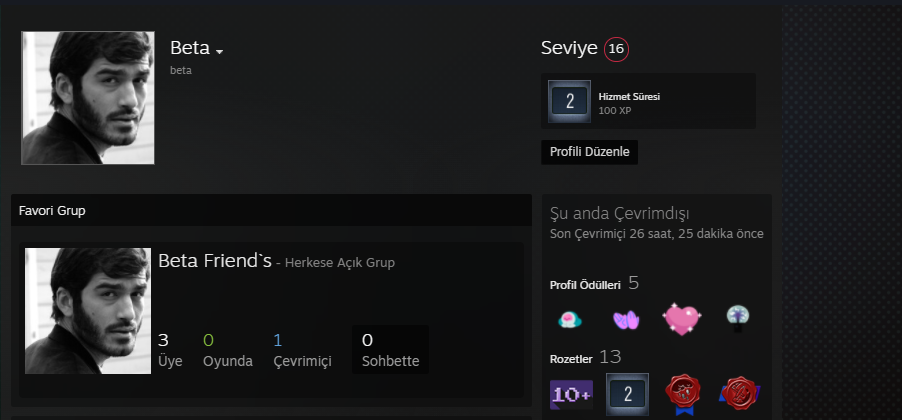Click the Profili Düzenle button
This screenshot has width=902, height=420.
point(590,152)
